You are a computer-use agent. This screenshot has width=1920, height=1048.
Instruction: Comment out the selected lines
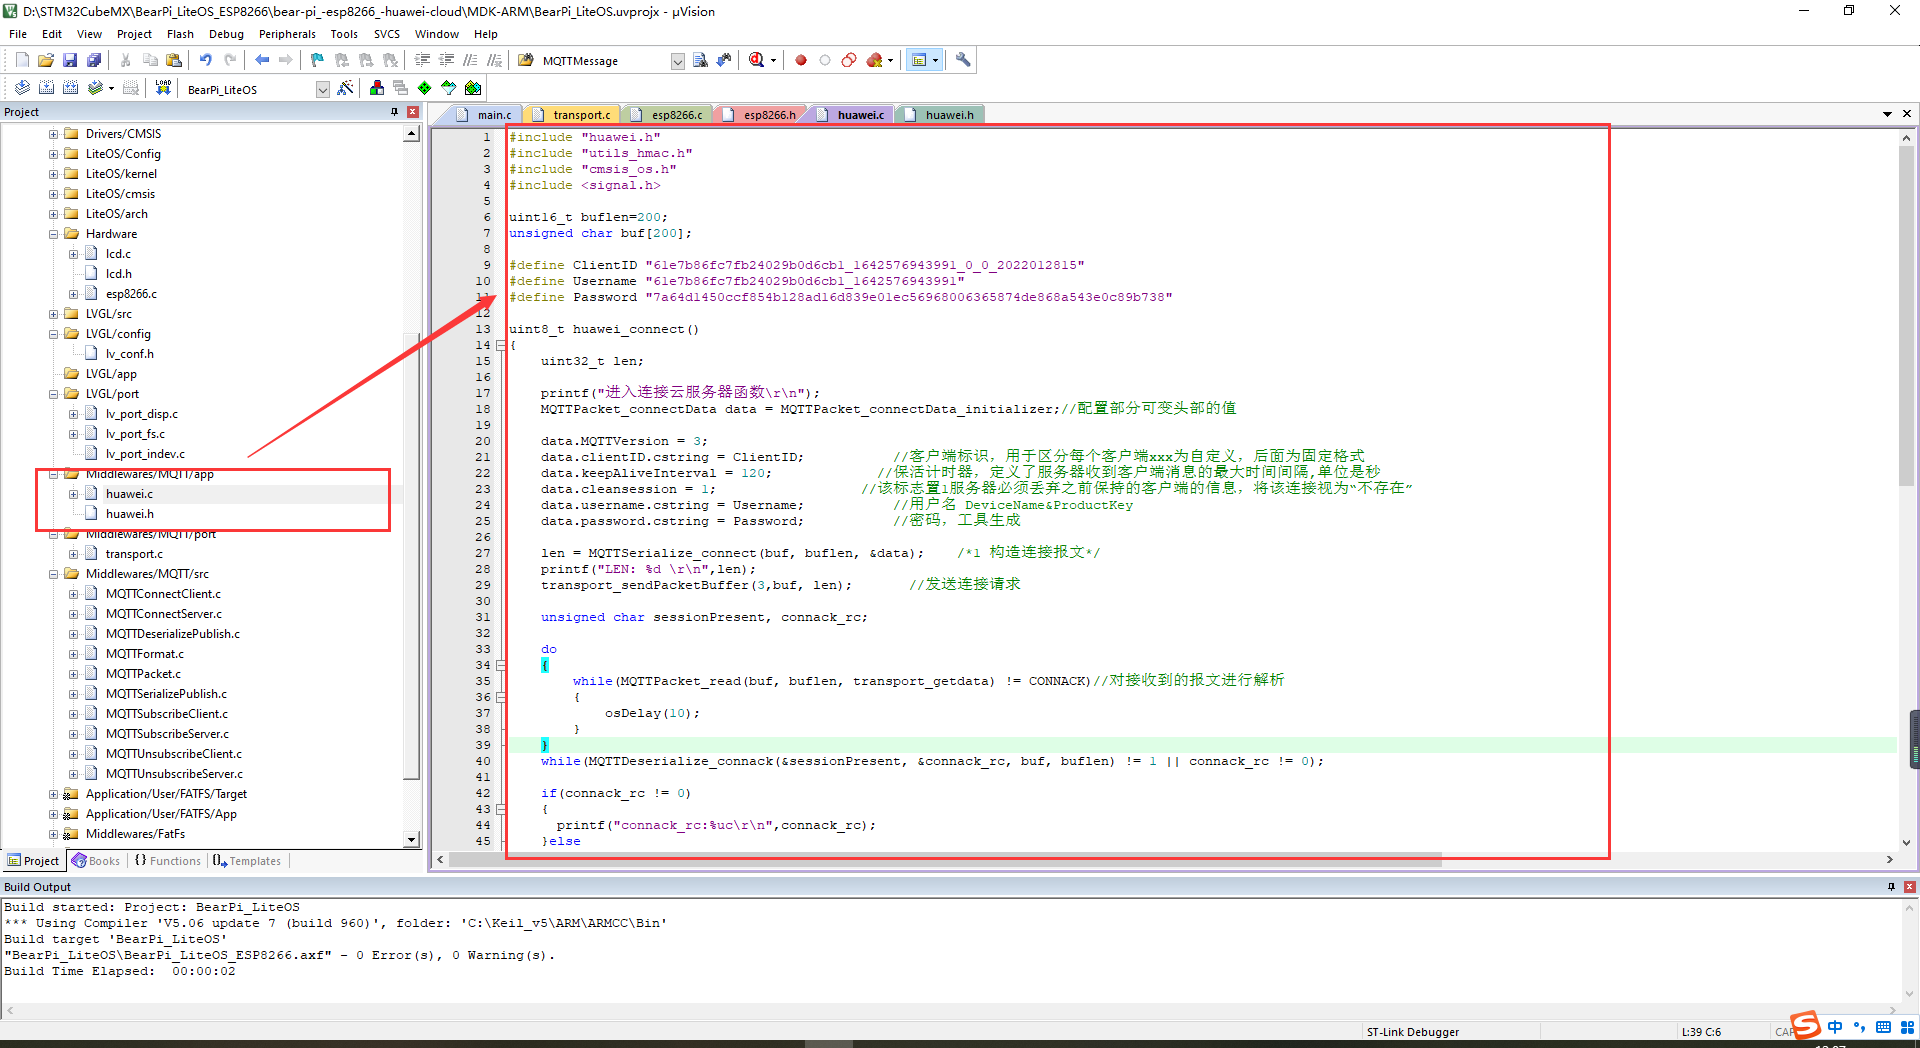(x=470, y=60)
